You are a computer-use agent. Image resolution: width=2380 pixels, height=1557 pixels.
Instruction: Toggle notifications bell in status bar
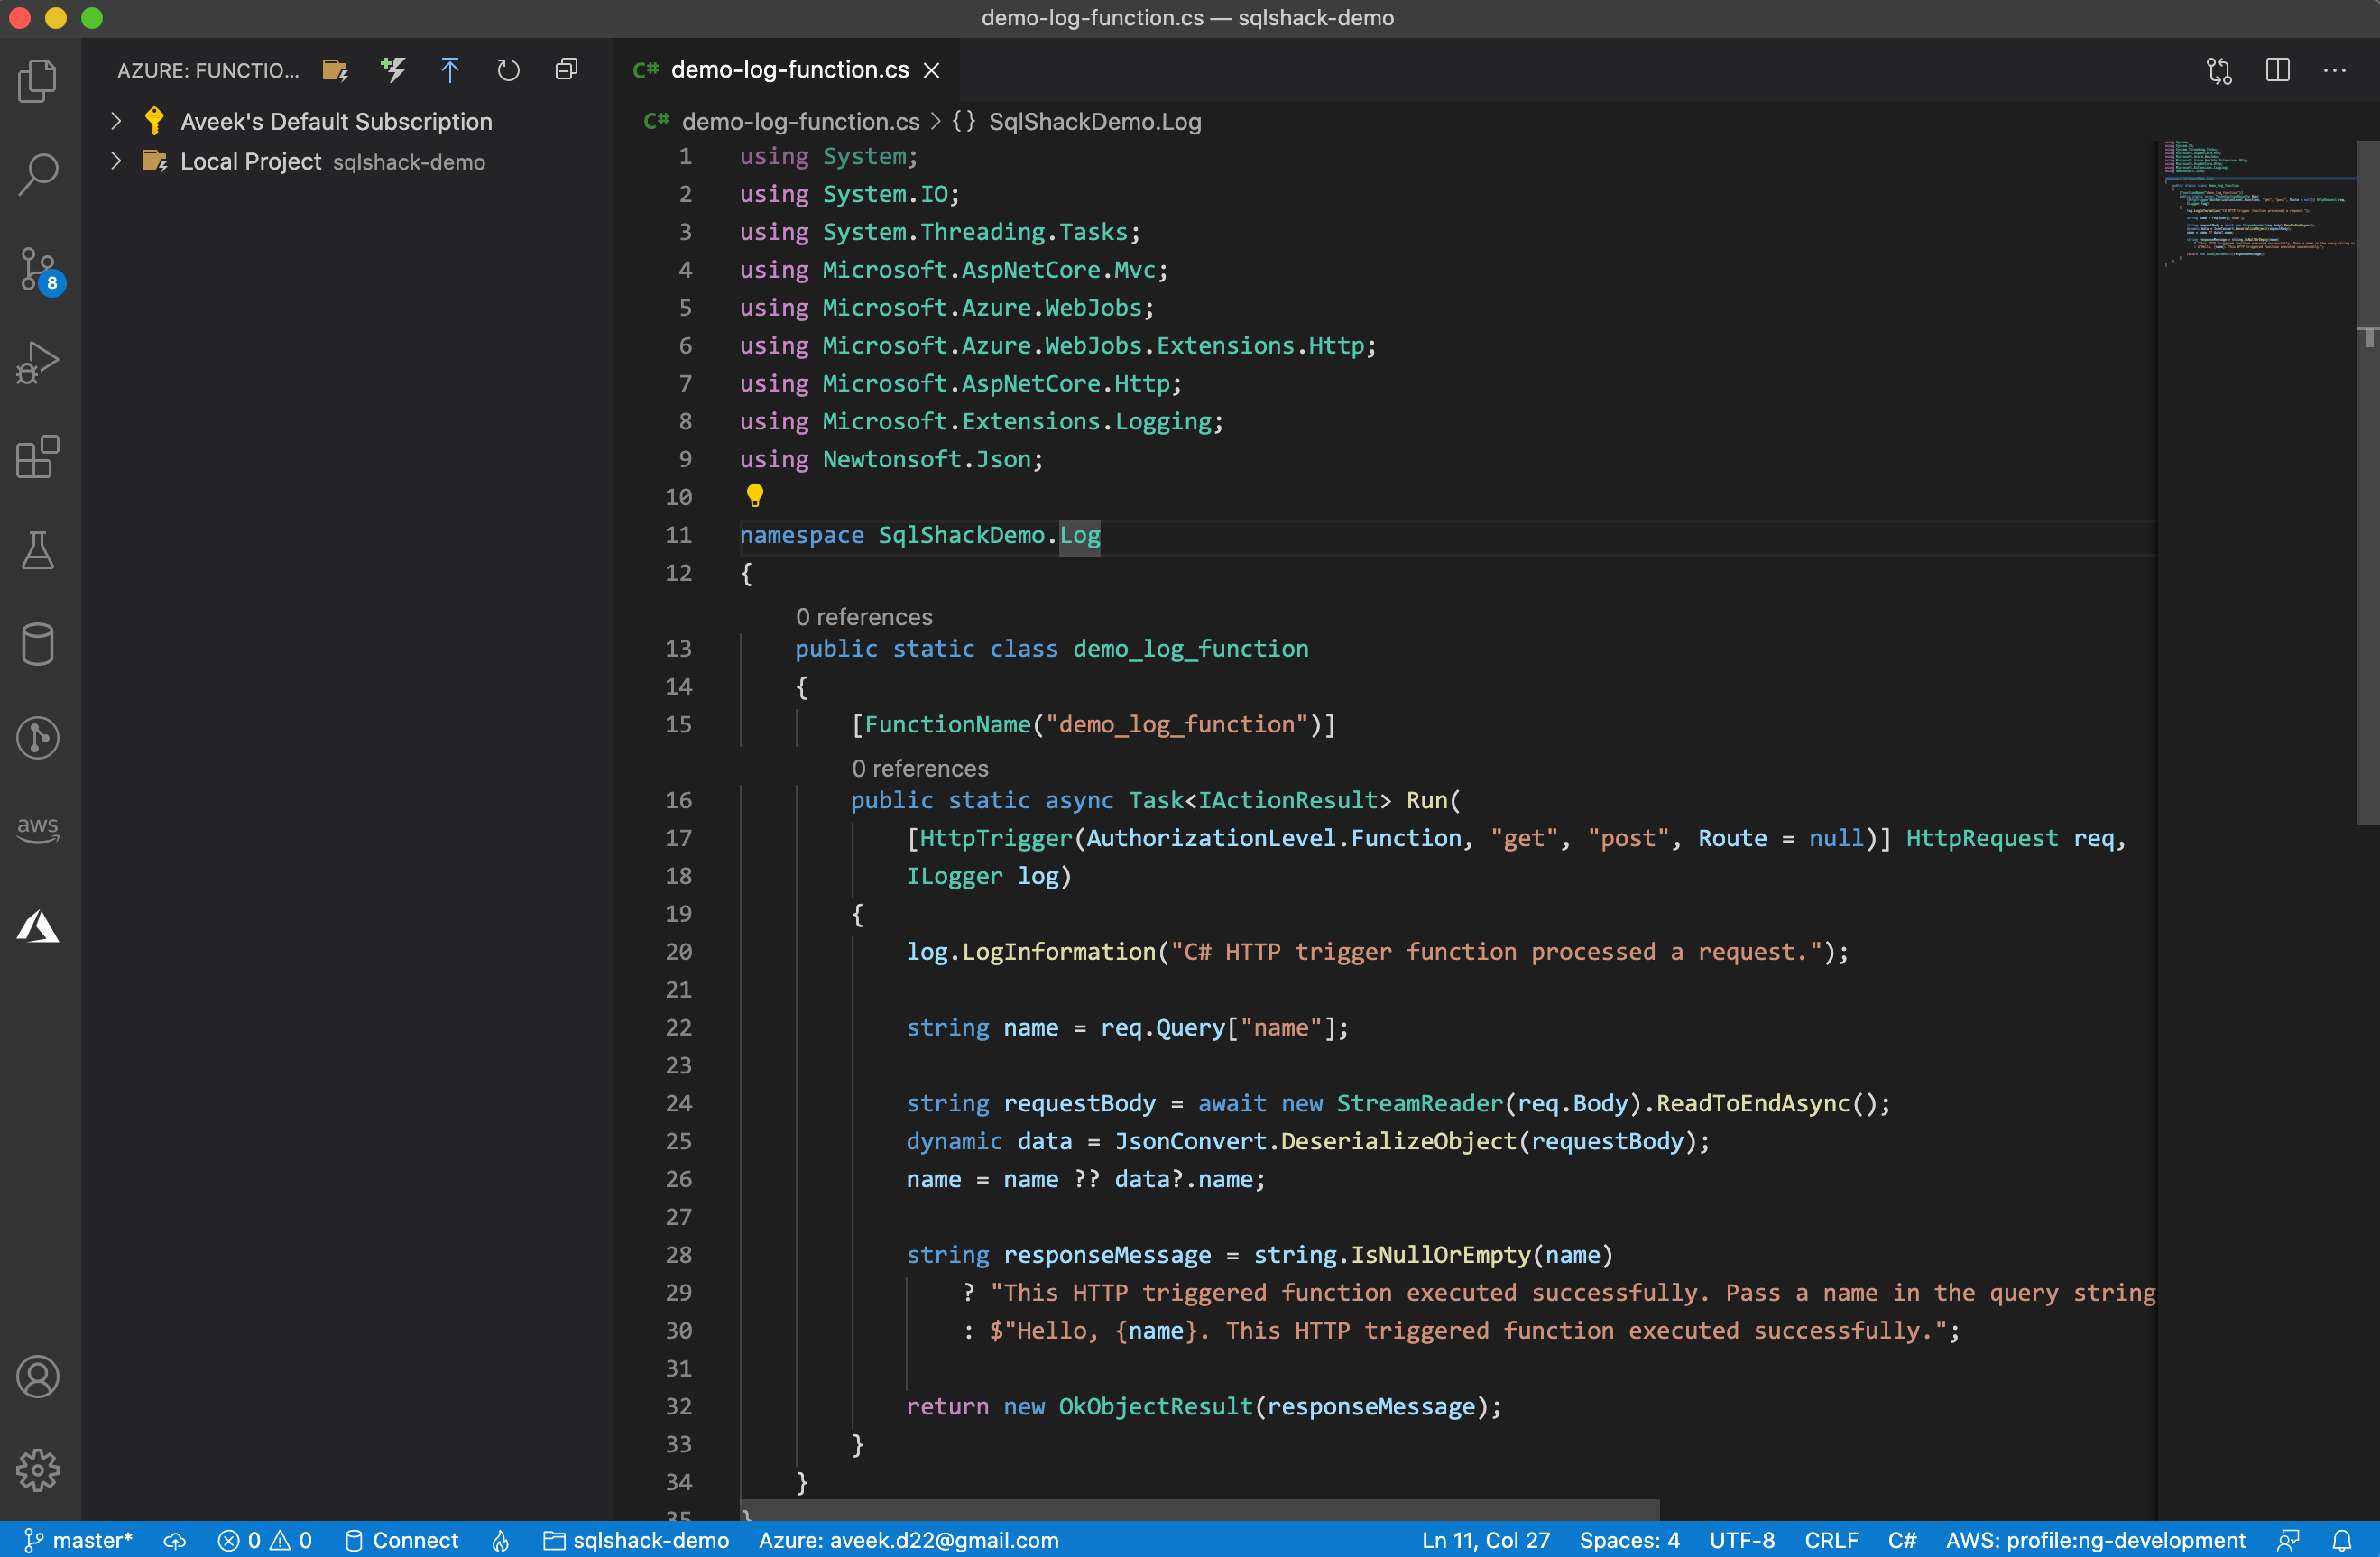(x=2342, y=1540)
